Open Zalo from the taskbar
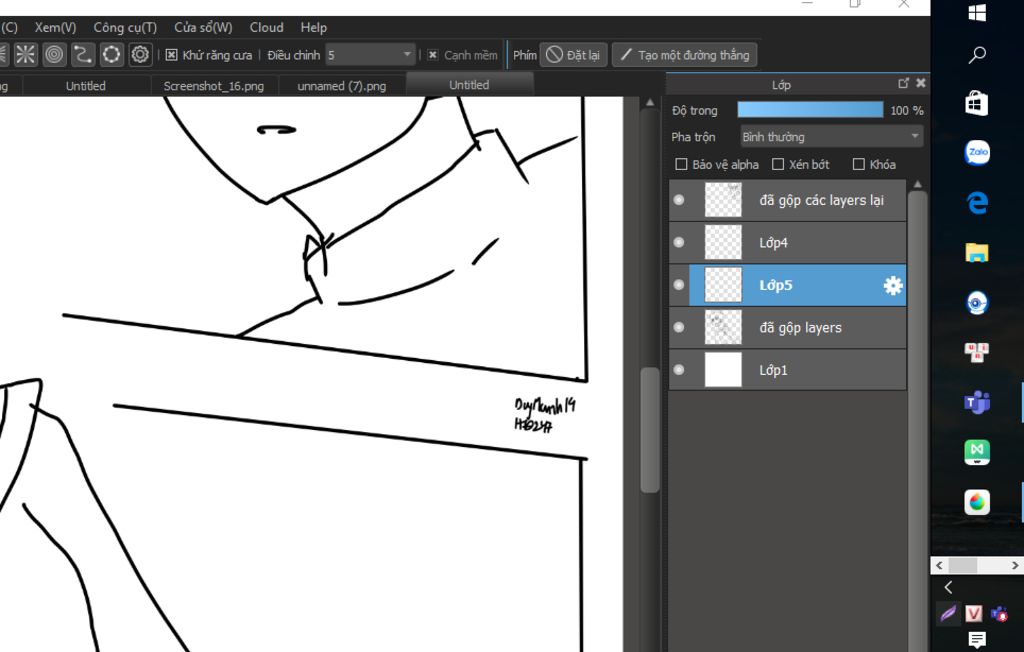 tap(977, 153)
